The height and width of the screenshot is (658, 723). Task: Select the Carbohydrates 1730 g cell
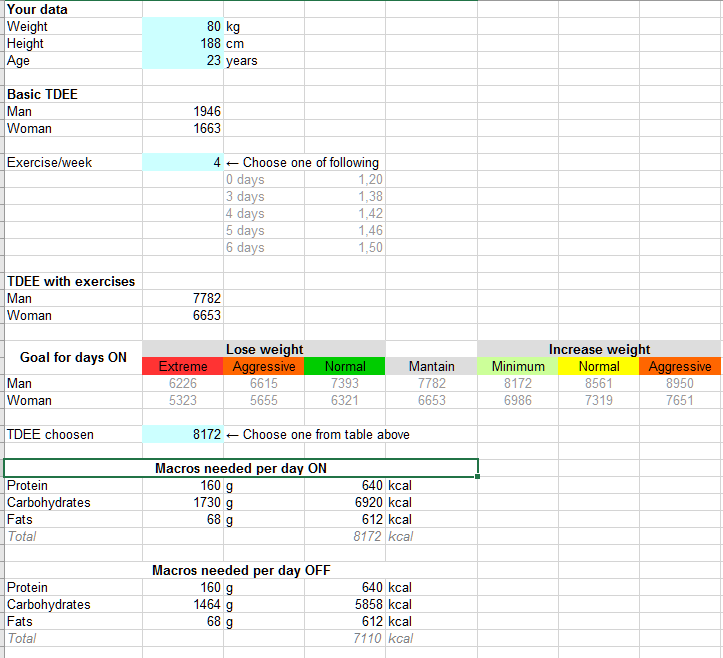coord(183,503)
